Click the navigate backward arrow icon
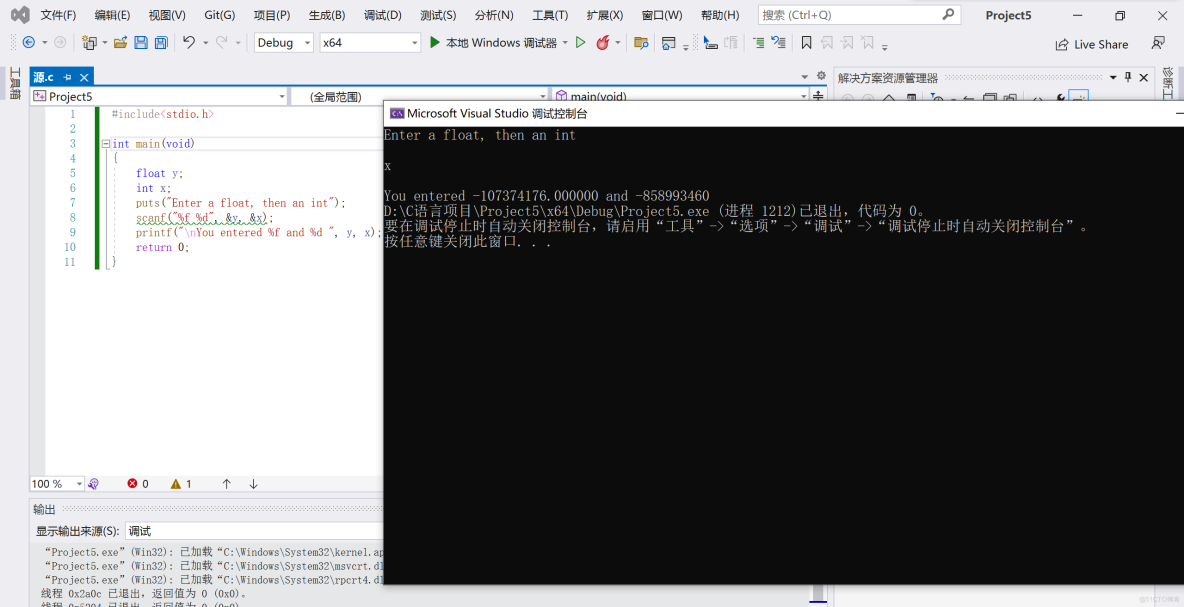Viewport: 1184px width, 607px height. [29, 43]
